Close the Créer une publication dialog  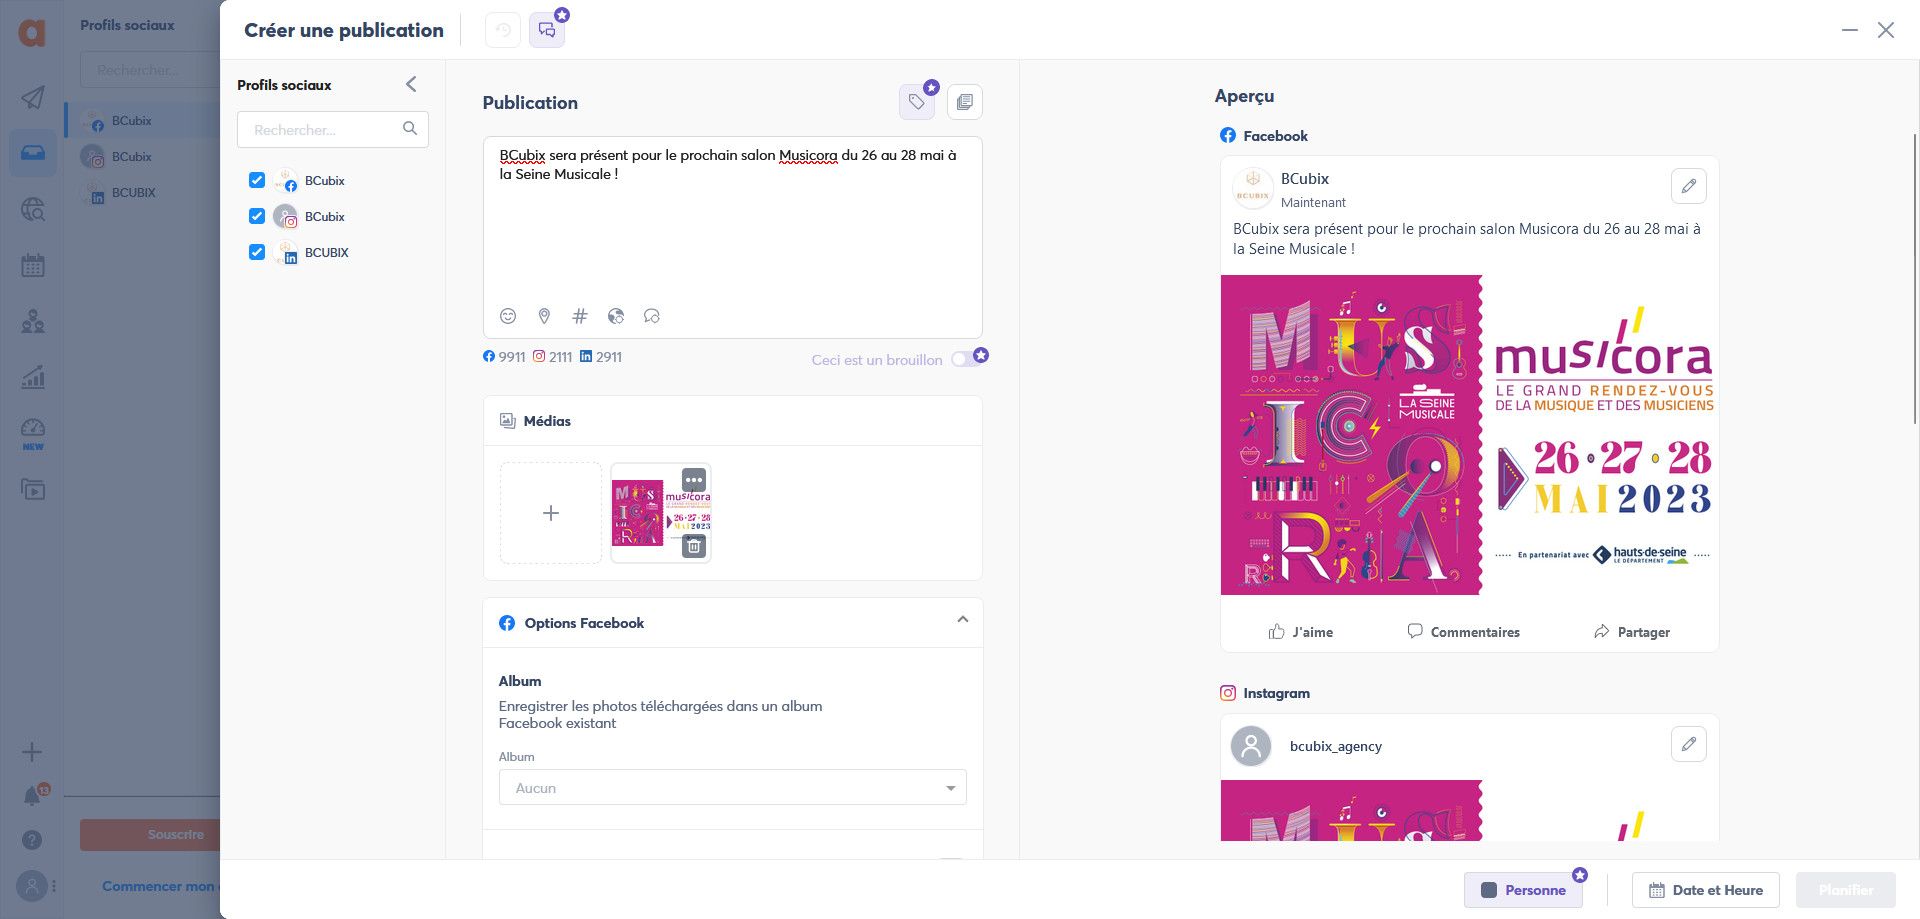click(1886, 30)
